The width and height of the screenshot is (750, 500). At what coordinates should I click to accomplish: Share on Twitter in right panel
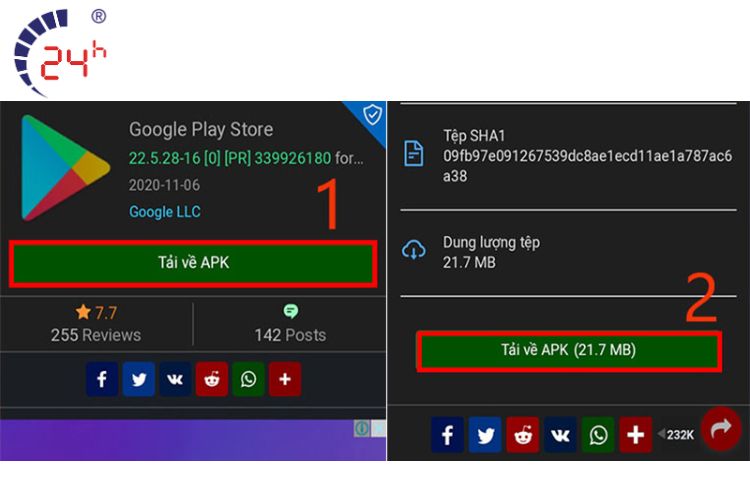pos(485,435)
